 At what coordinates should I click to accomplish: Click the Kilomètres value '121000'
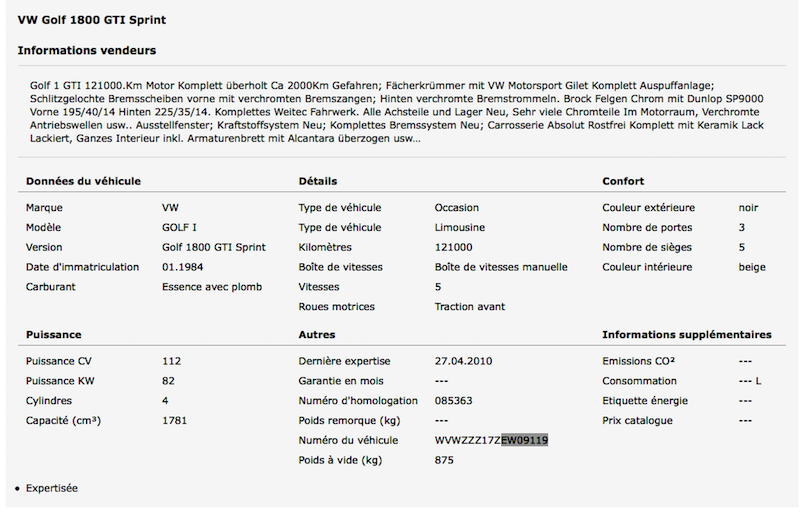coord(454,248)
